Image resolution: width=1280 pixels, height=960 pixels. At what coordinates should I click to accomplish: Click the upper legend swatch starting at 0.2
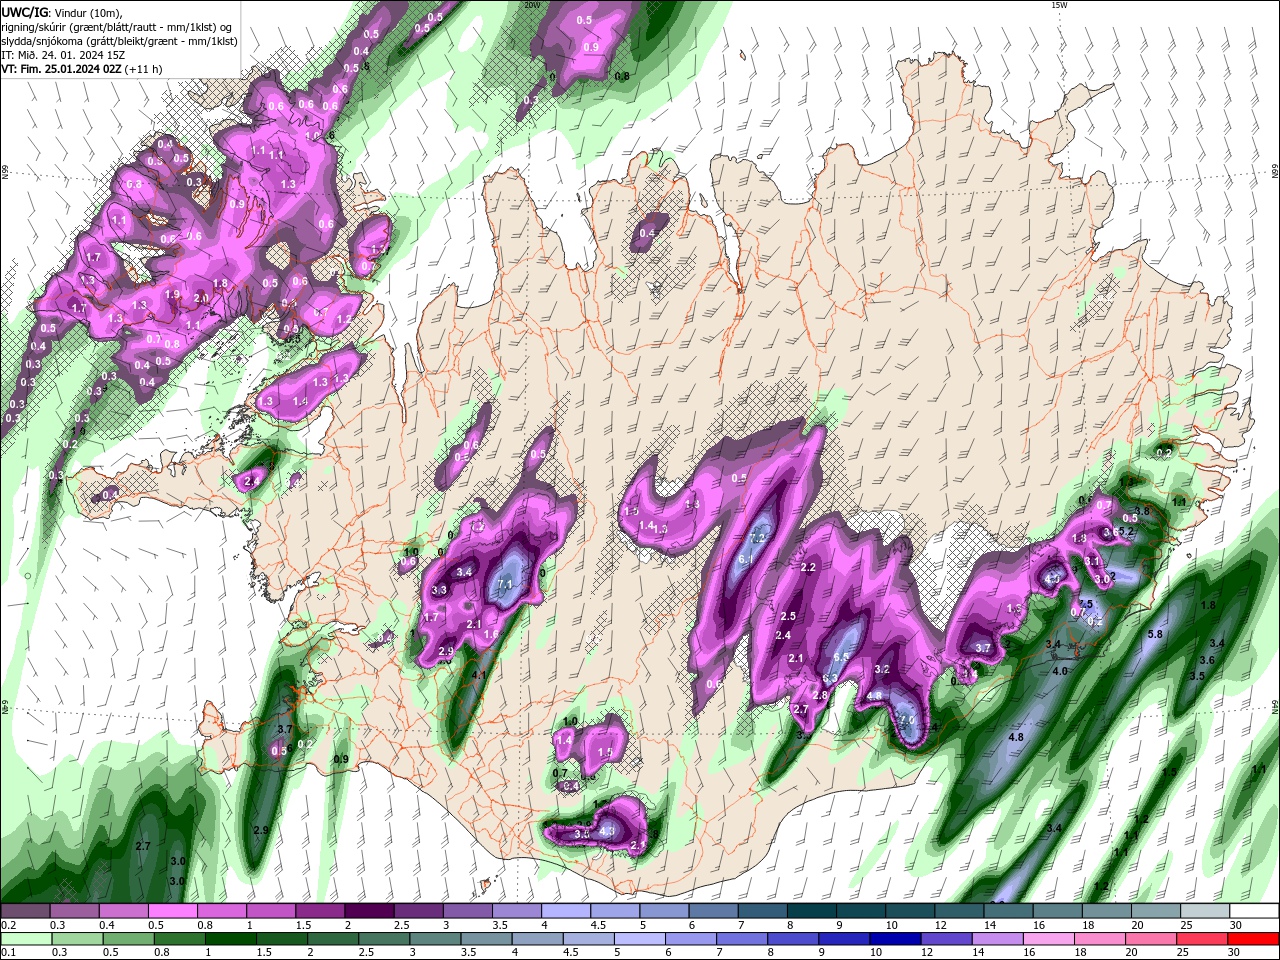click(25, 911)
